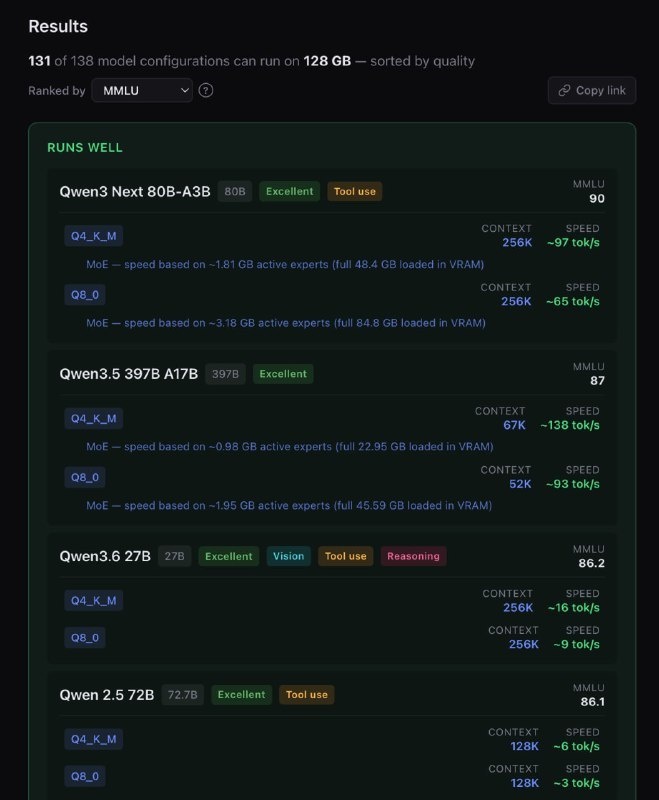Click the Vision badge on Qwen3.6 27B
The width and height of the screenshot is (659, 800).
click(288, 556)
